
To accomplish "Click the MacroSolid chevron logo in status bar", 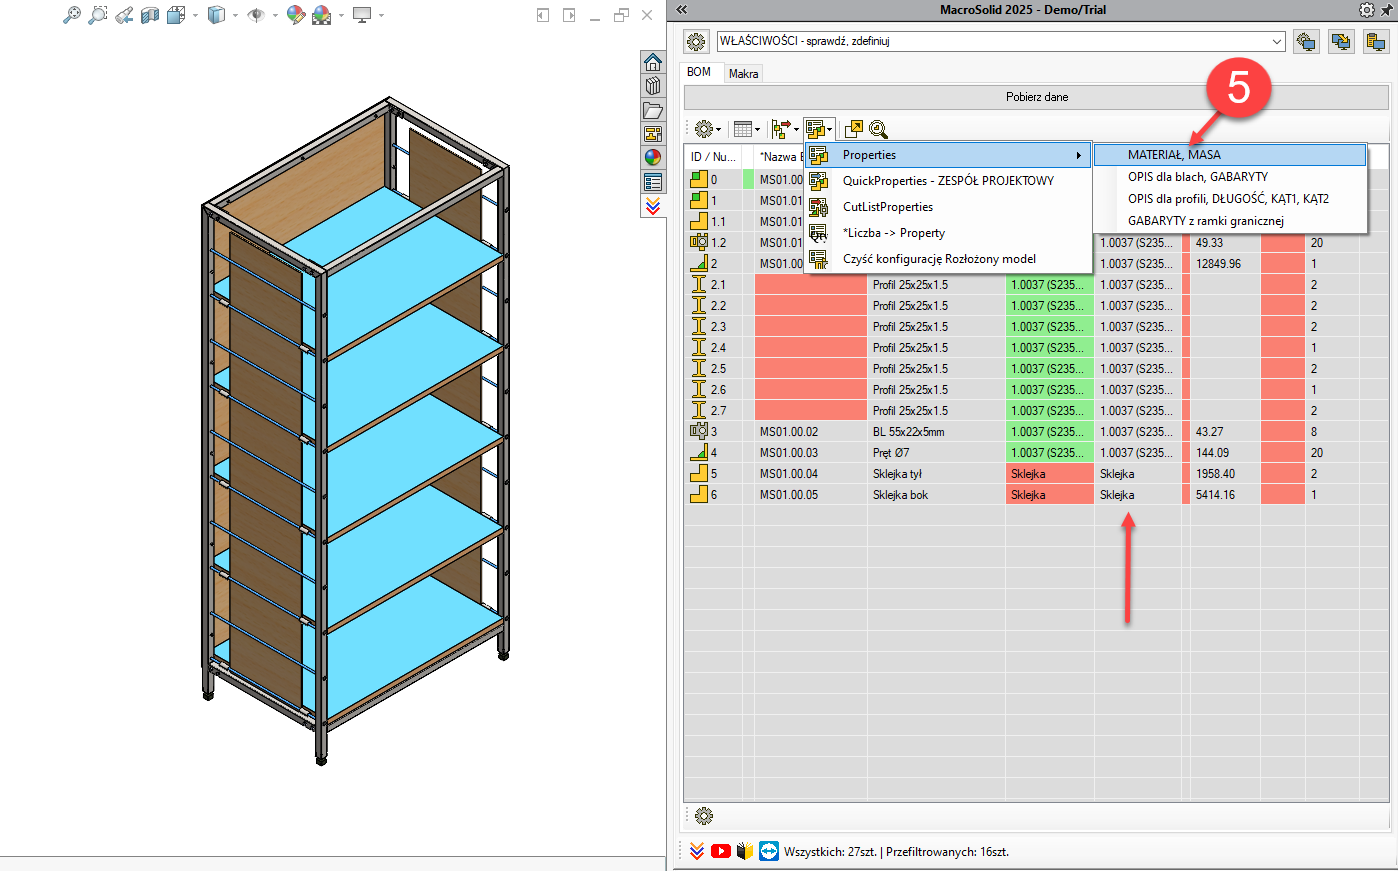I will (x=697, y=851).
